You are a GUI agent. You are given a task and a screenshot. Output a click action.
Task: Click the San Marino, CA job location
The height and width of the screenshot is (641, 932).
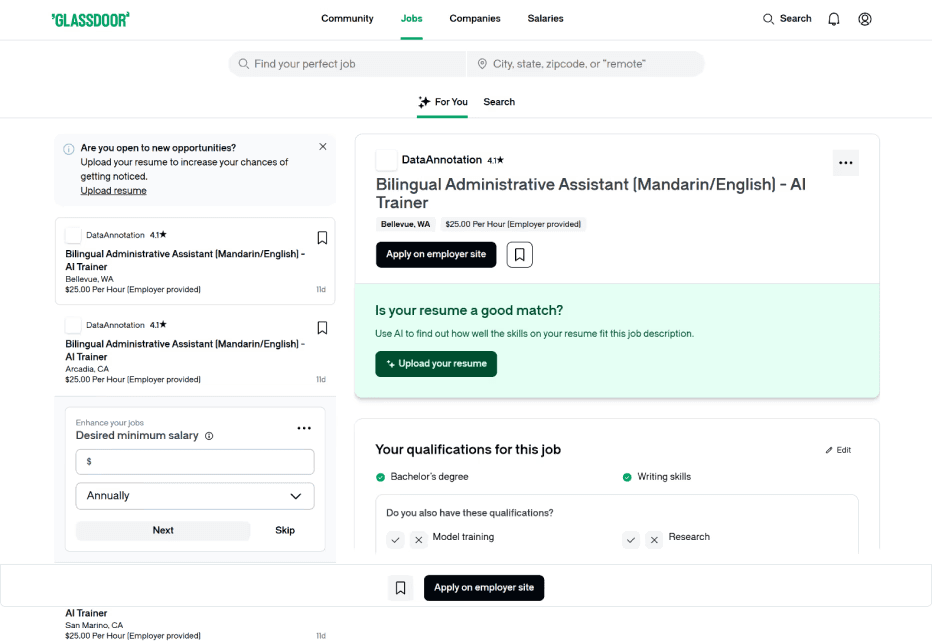tap(94, 626)
